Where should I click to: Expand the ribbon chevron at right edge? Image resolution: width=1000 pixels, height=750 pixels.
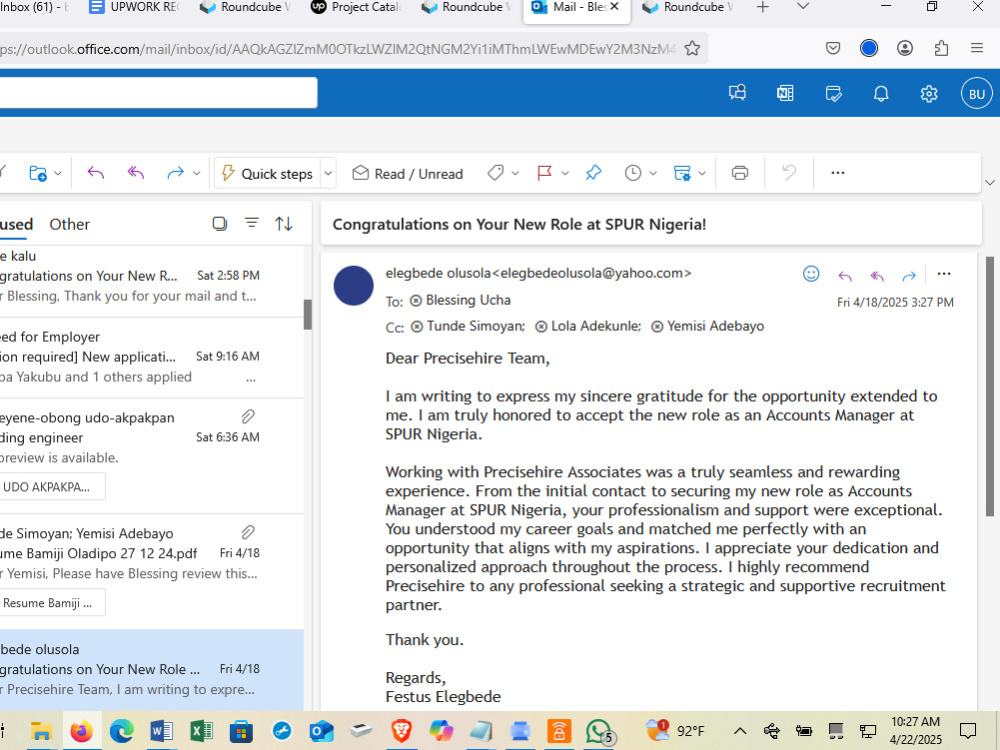coord(990,182)
